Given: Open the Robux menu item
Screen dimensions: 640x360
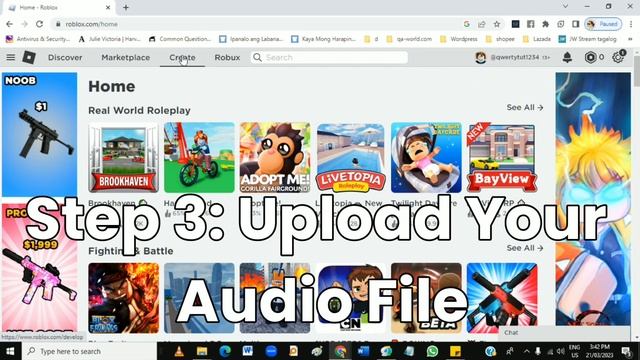Looking at the screenshot, I should pos(227,58).
